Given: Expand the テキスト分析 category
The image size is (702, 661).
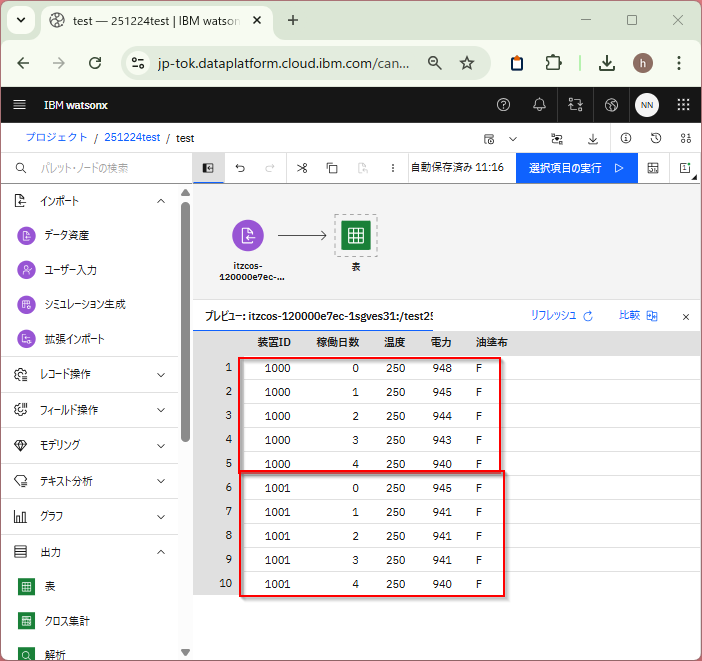Looking at the screenshot, I should click(90, 481).
